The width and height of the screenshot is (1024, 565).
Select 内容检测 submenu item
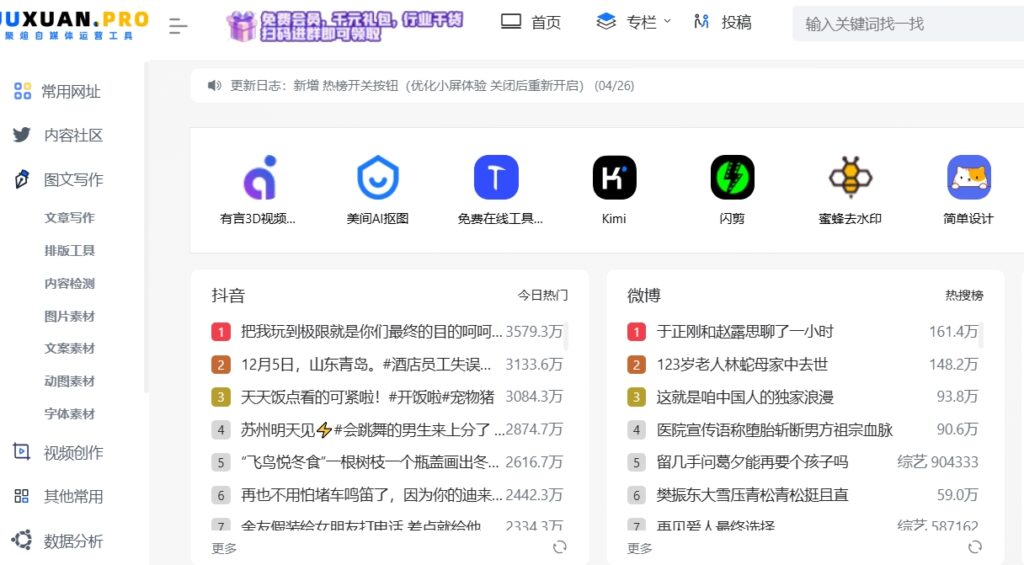coord(70,283)
